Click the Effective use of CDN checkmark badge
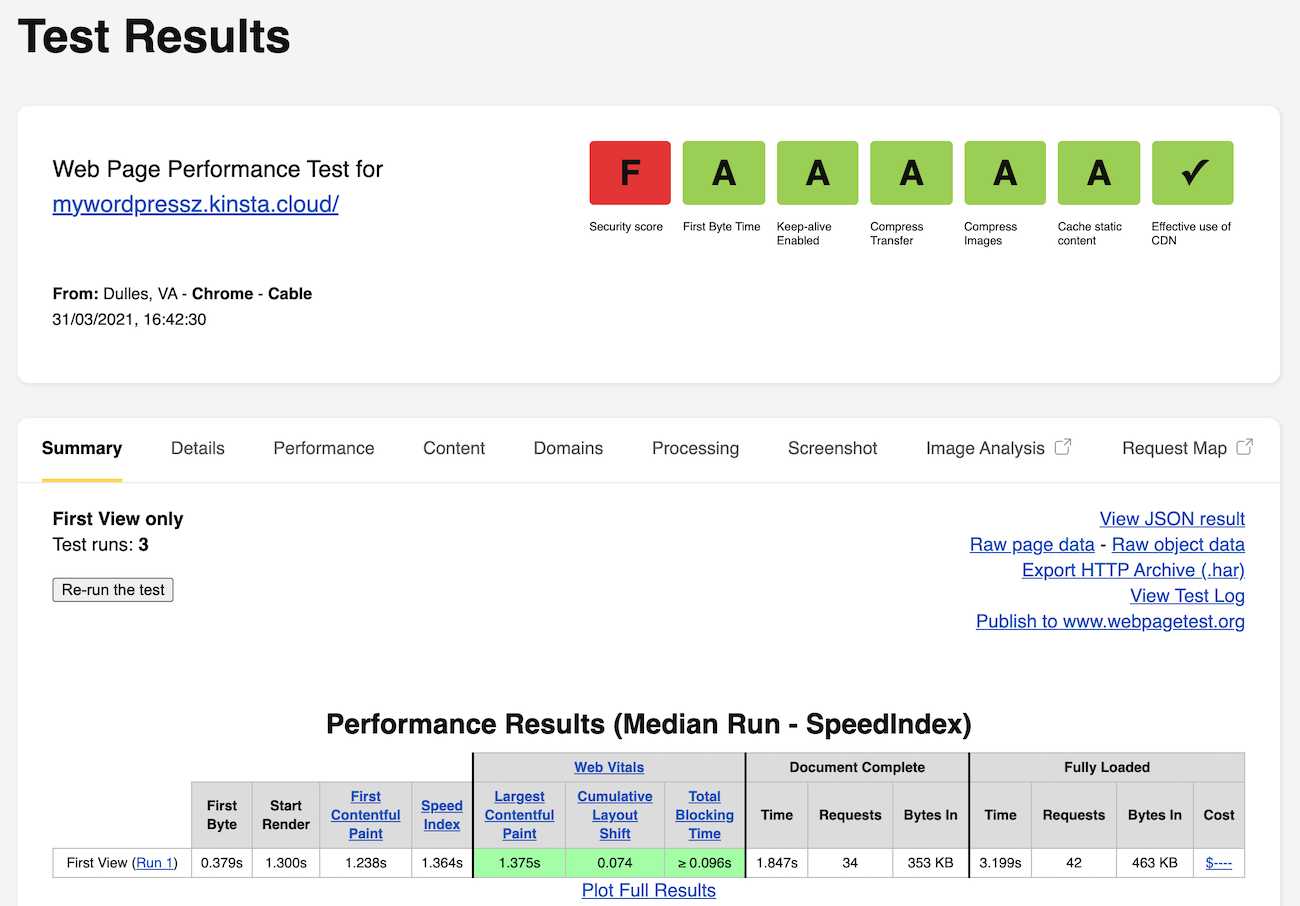The height and width of the screenshot is (906, 1300). click(1193, 173)
